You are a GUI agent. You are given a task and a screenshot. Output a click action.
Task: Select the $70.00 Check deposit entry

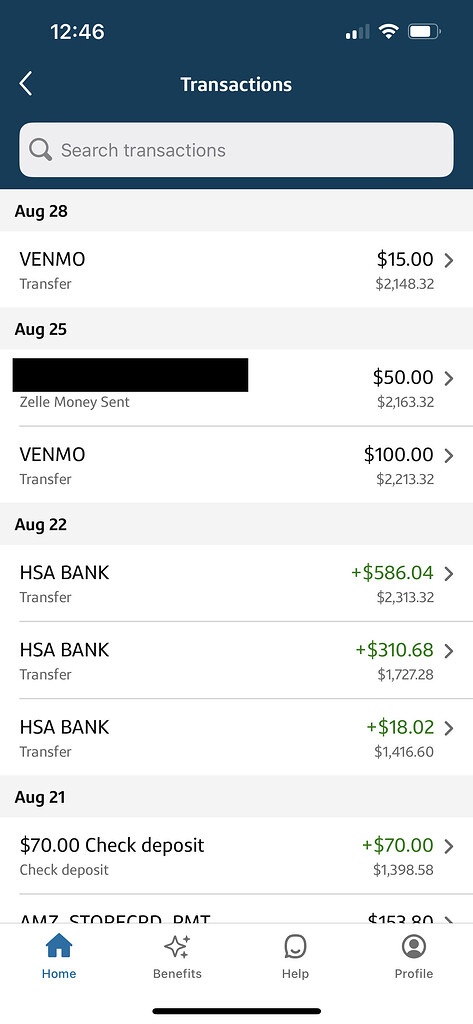(236, 856)
